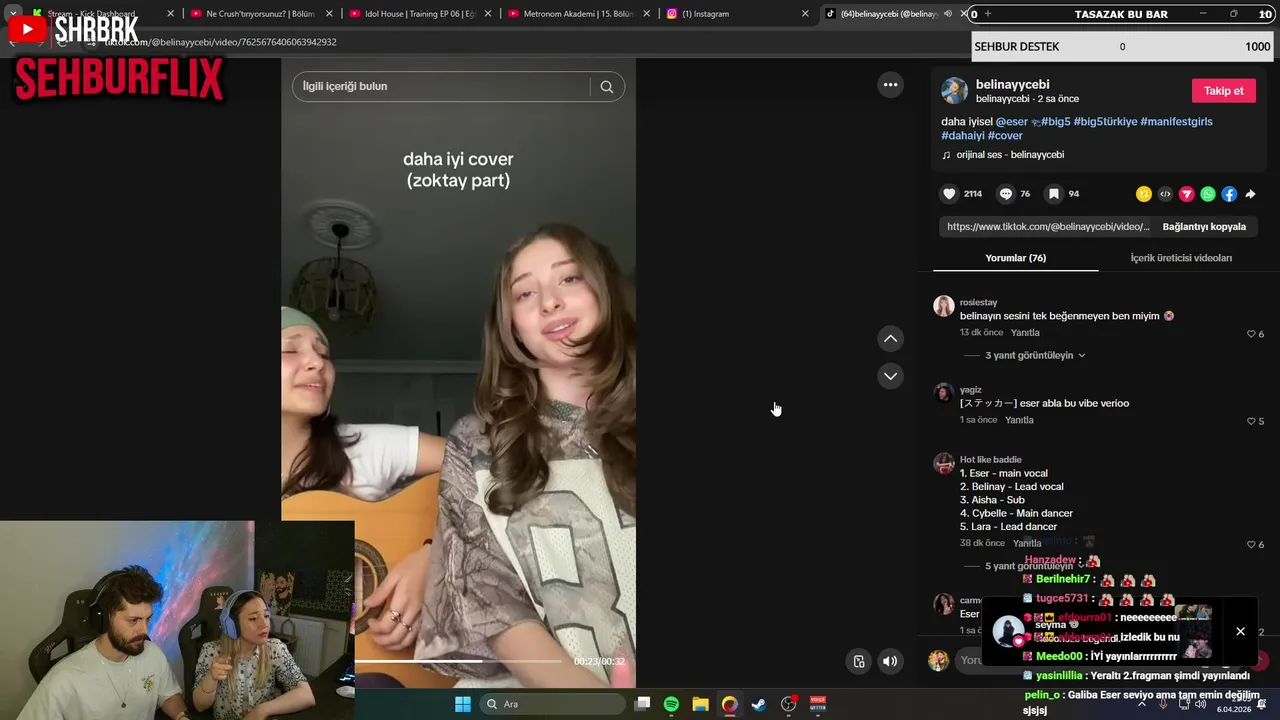
Task: Click the search magnifier in video search box
Action: (607, 87)
